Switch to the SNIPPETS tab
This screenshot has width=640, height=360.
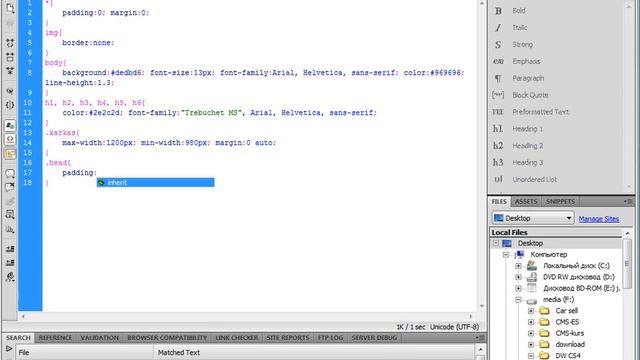click(560, 202)
